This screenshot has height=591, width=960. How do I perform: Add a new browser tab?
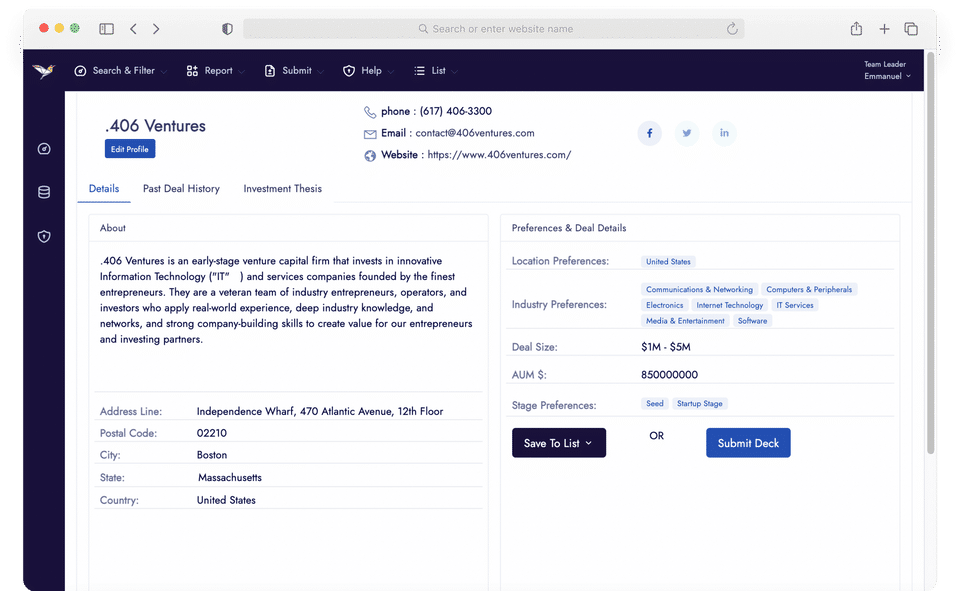click(x=884, y=29)
